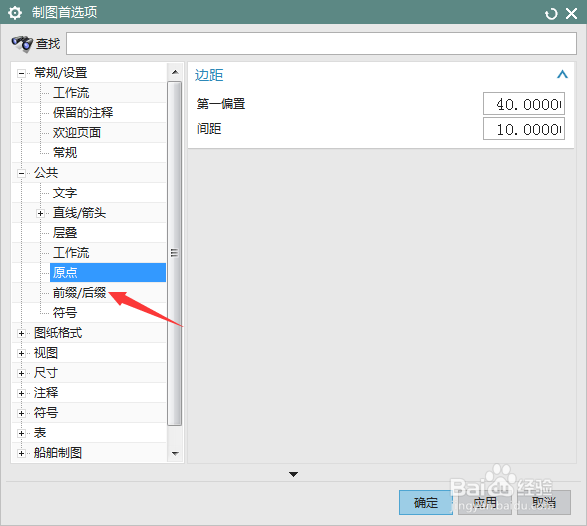The height and width of the screenshot is (526, 587).
Task: Select 文字 under 公共
Action: tap(65, 193)
